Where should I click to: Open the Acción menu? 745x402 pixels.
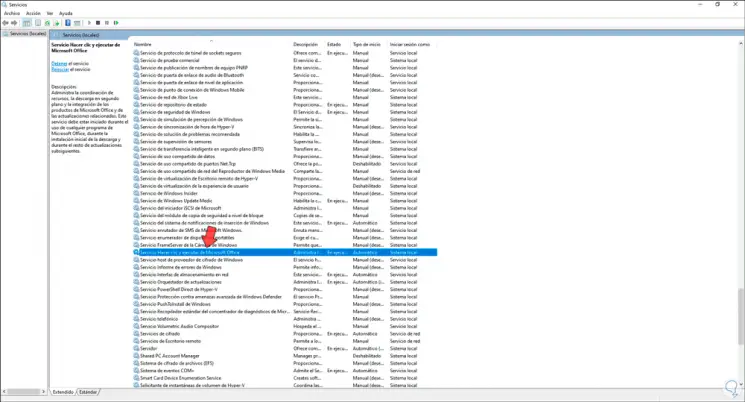point(33,13)
